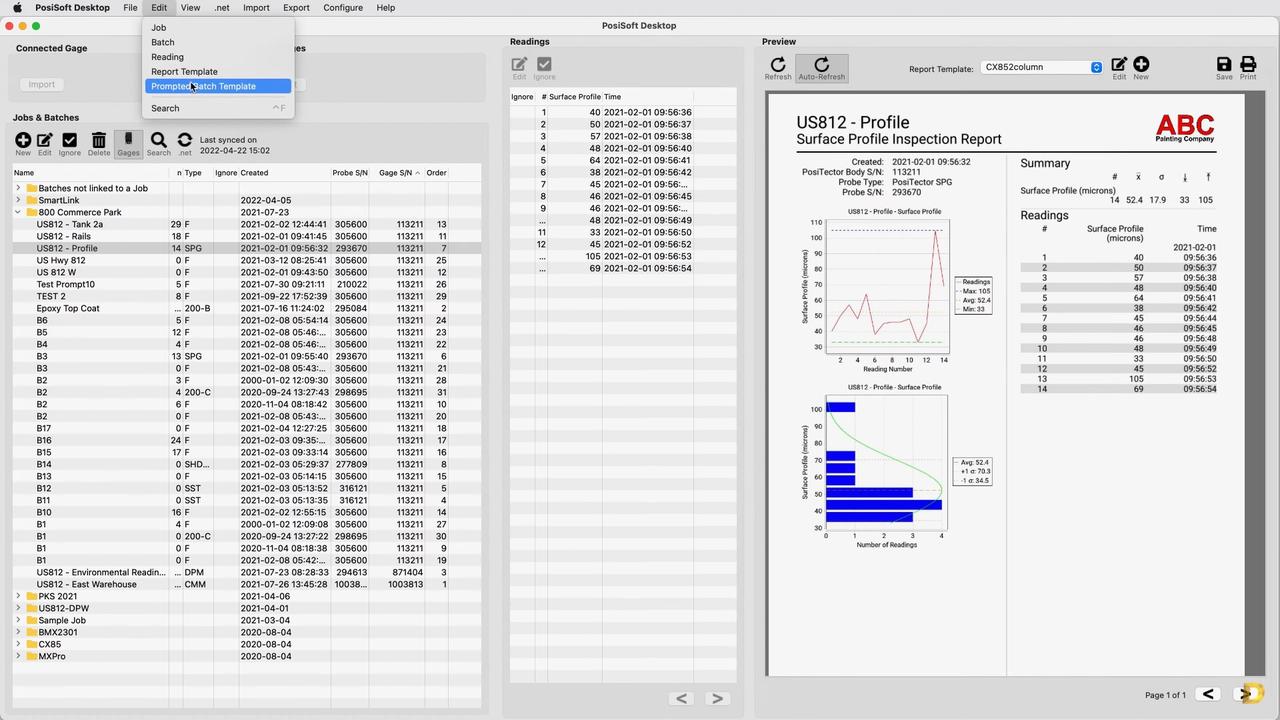Open the Search magnifier in Jobs toolbar
Screen dimensions: 1280x720
[158, 143]
